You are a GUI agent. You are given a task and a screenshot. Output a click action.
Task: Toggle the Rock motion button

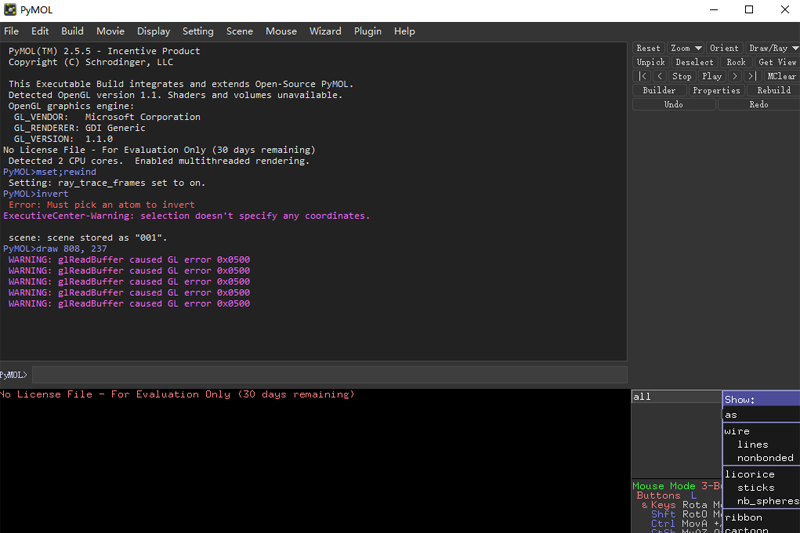pyautogui.click(x=736, y=62)
